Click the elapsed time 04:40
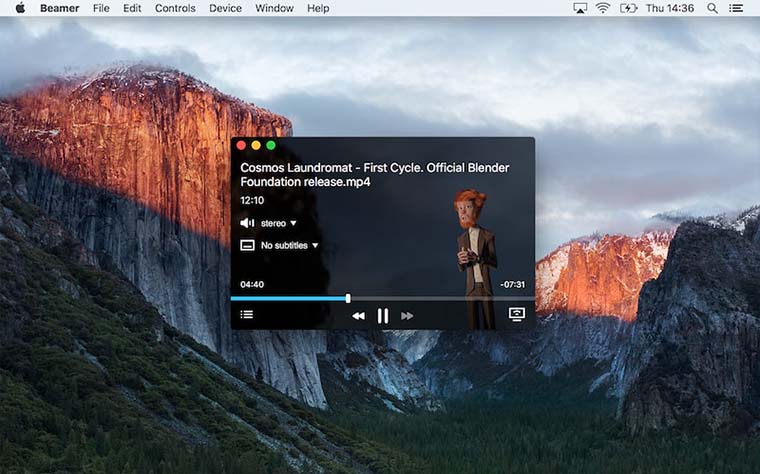Image resolution: width=760 pixels, height=474 pixels. (x=252, y=284)
